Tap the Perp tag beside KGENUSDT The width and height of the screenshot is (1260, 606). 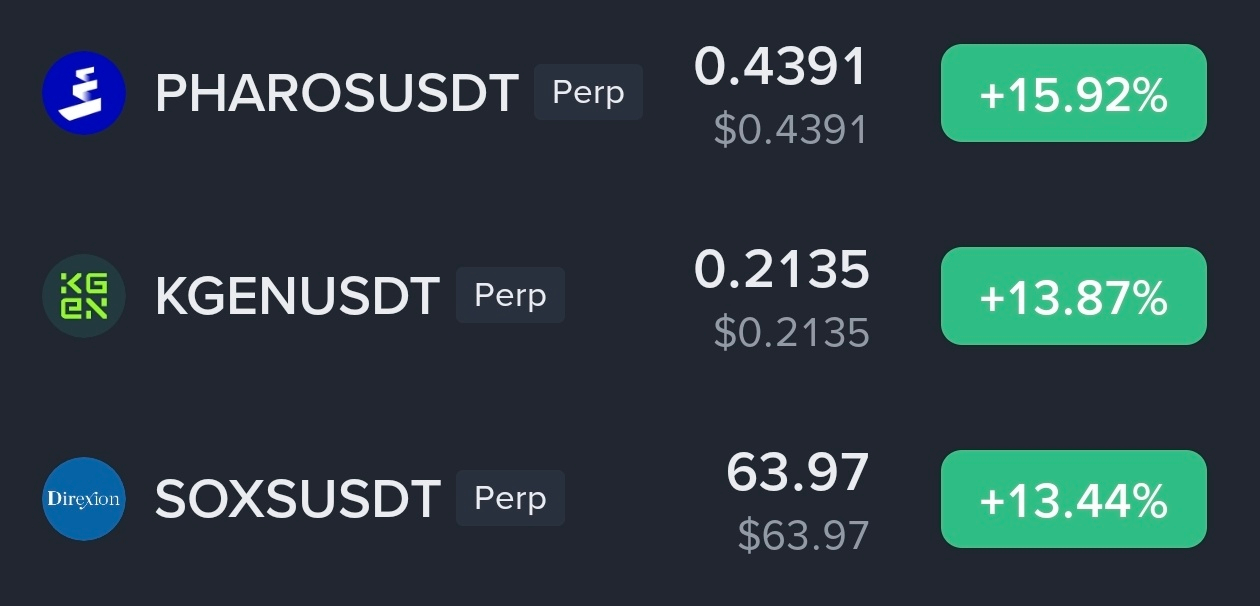tap(510, 295)
